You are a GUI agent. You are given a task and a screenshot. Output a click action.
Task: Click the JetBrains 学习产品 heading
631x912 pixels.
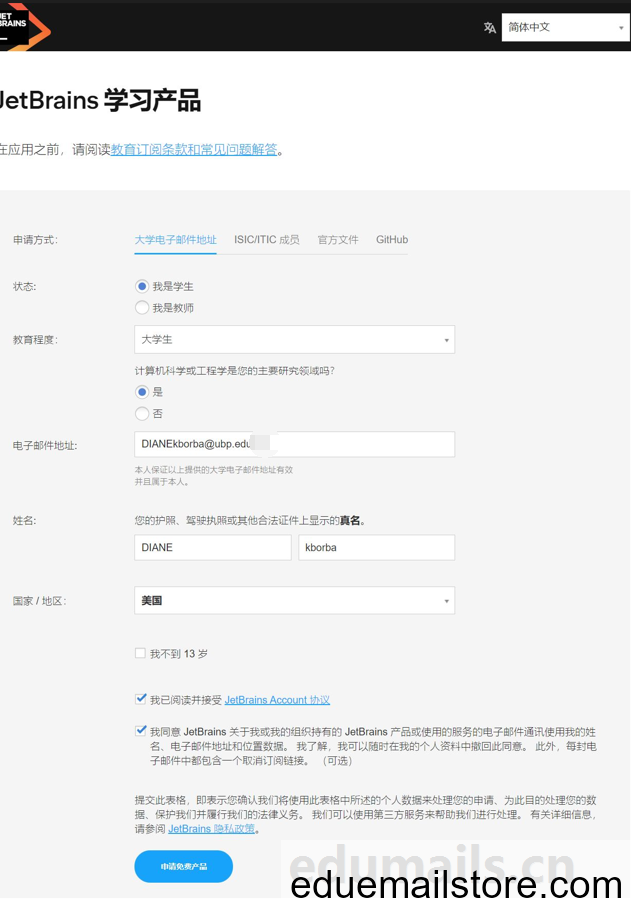pos(101,100)
